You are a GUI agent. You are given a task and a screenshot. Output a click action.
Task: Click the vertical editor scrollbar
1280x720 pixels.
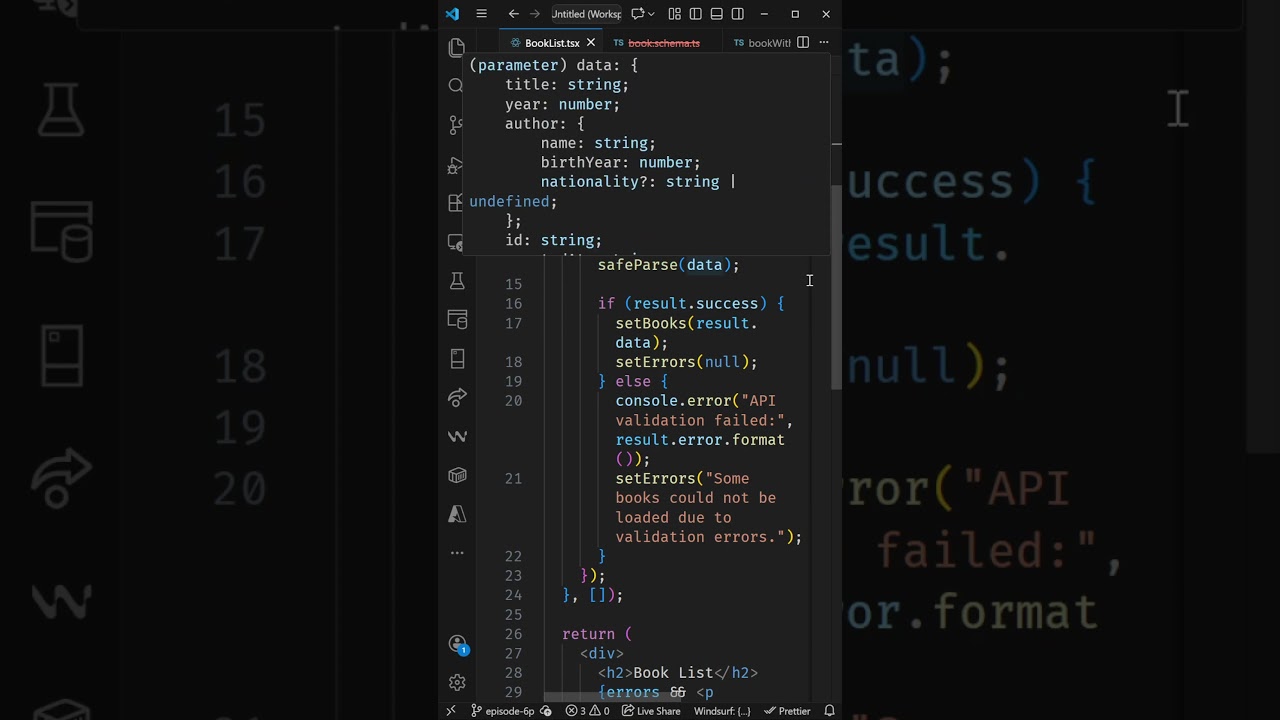pos(836,288)
